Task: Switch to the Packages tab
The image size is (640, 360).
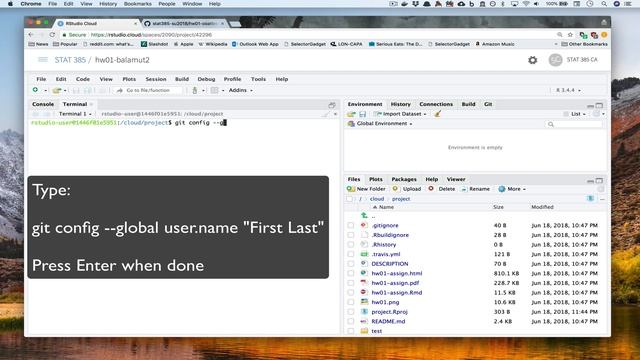Action: click(x=404, y=179)
